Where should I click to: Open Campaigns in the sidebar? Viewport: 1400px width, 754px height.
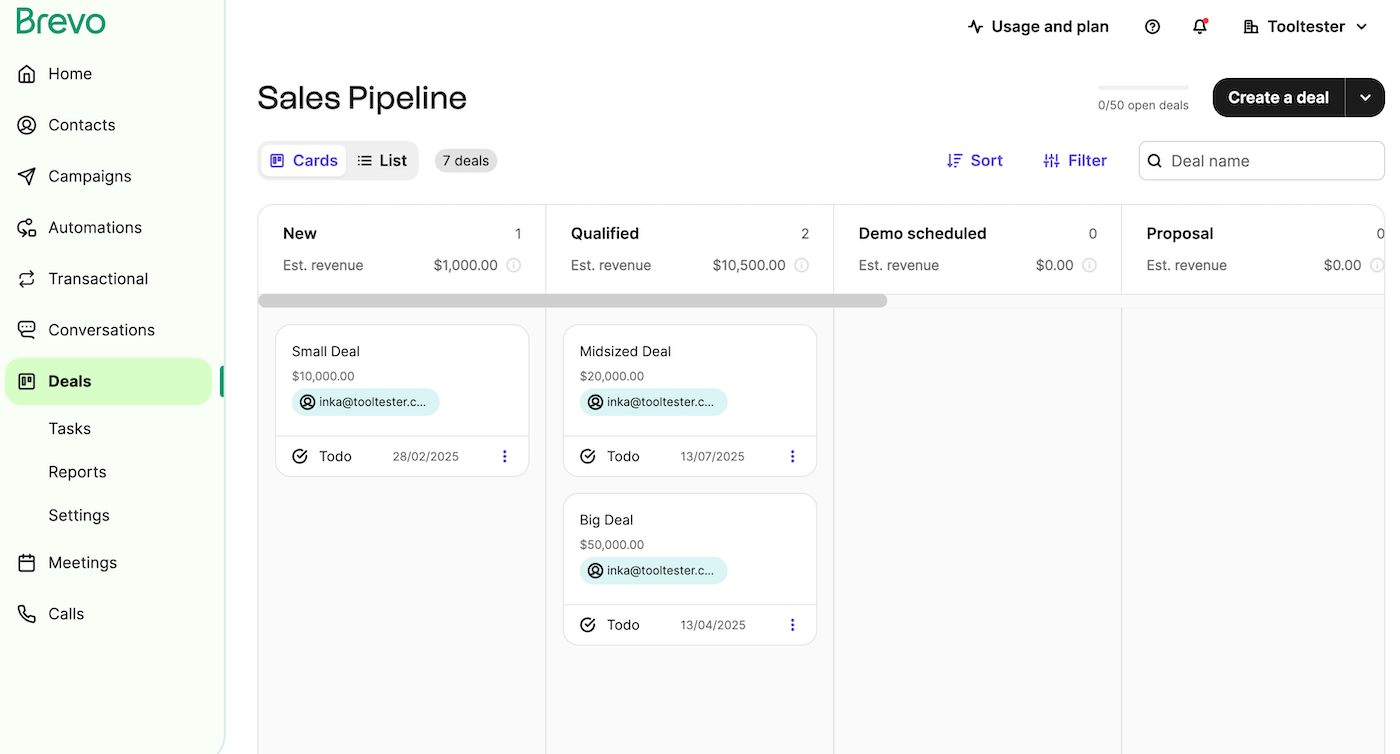point(89,176)
